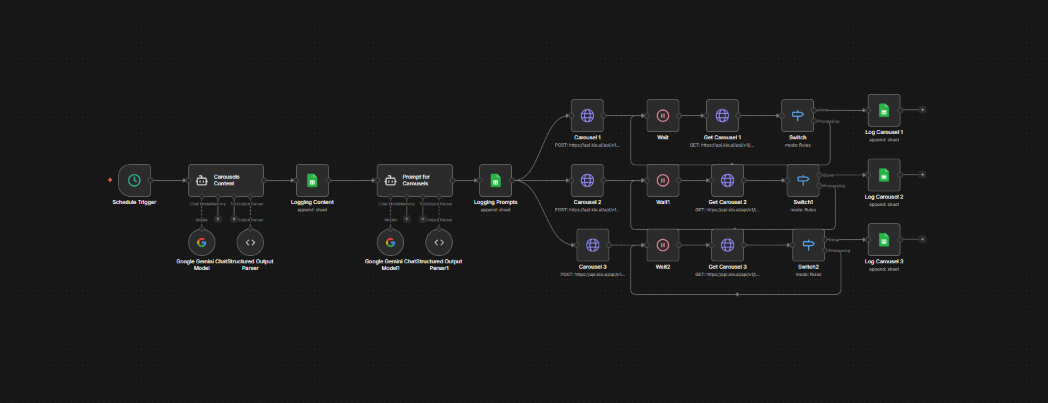Select the Google Gemini Chat Model node

click(202, 242)
